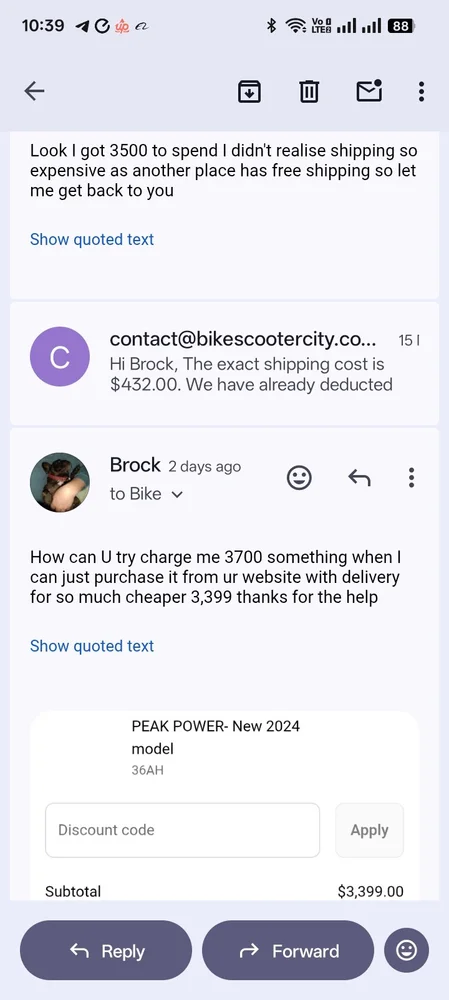Go back with the arrow icon
Screen dimensions: 449x1000
(x=34, y=91)
